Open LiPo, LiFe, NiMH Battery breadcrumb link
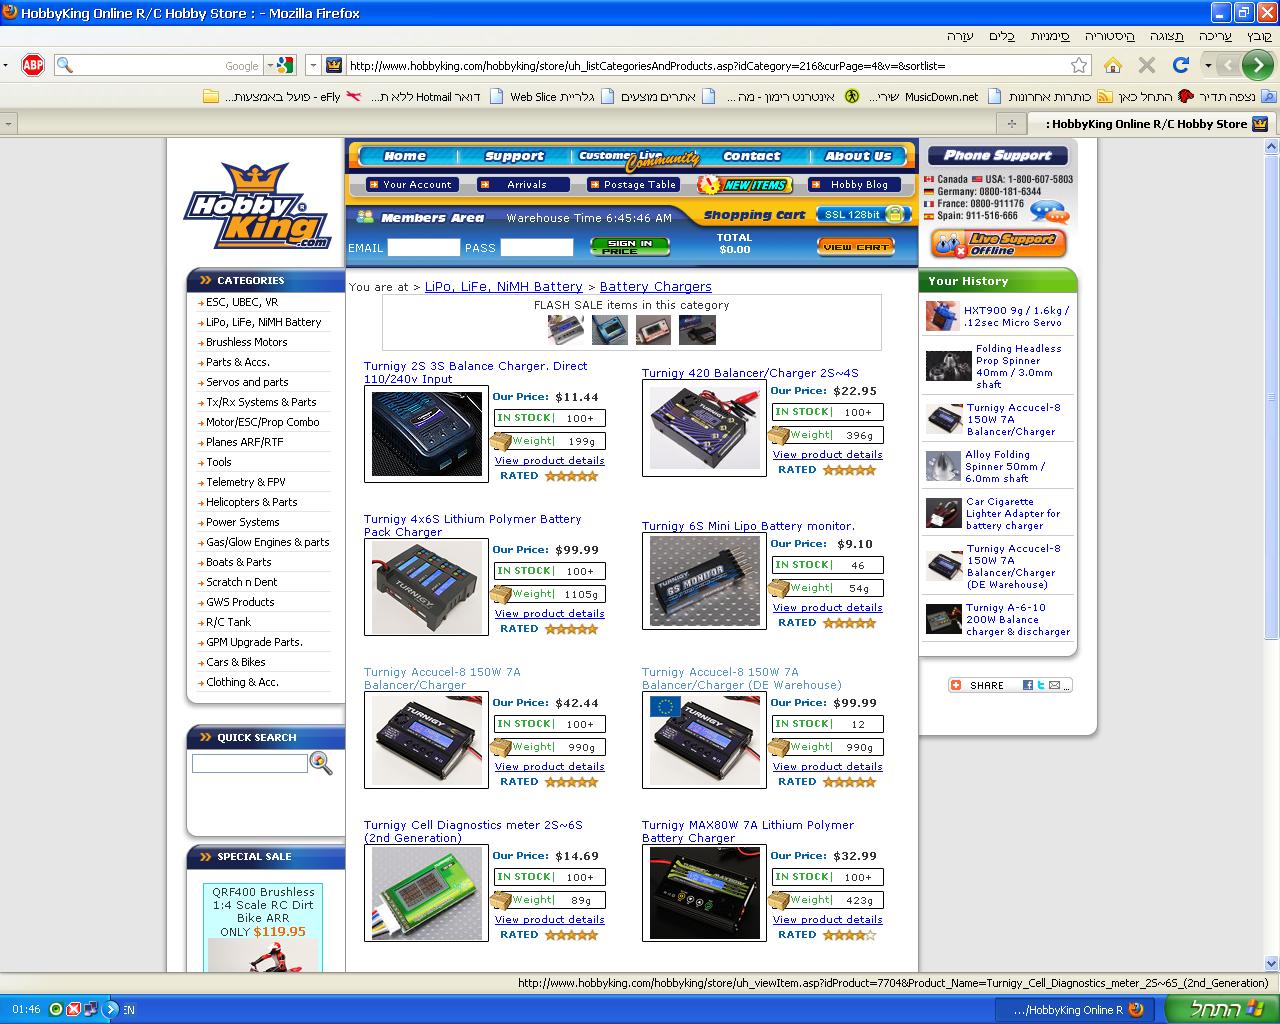1280x1024 pixels. pos(503,286)
